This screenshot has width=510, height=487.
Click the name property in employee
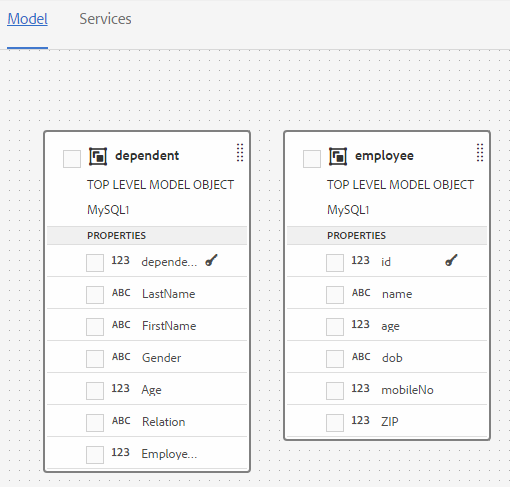[x=397, y=294]
